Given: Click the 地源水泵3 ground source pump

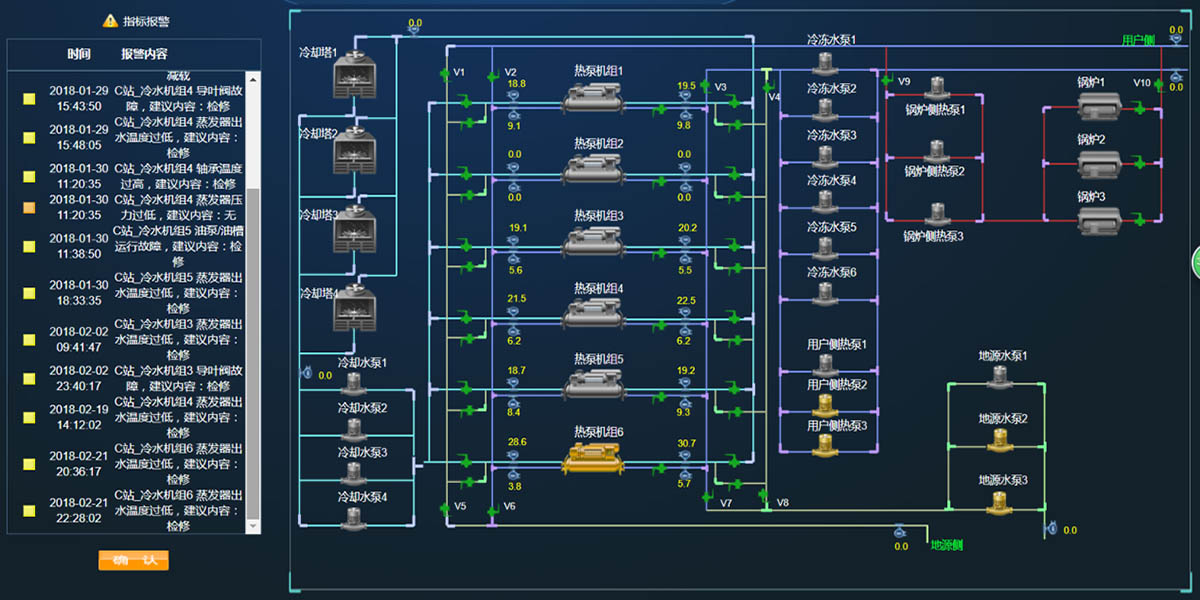Looking at the screenshot, I should (998, 501).
